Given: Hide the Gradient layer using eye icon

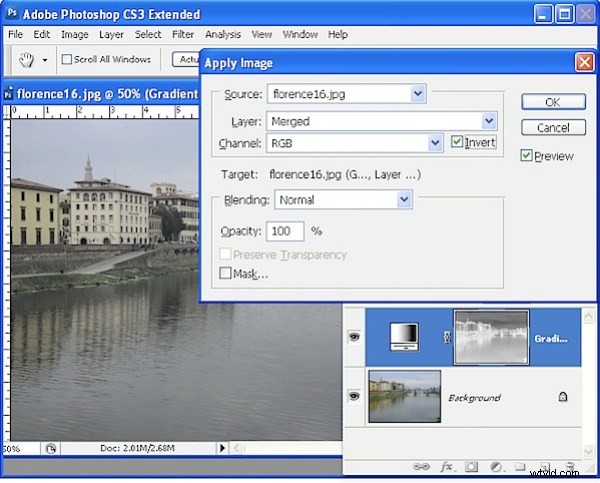Looking at the screenshot, I should point(355,337).
